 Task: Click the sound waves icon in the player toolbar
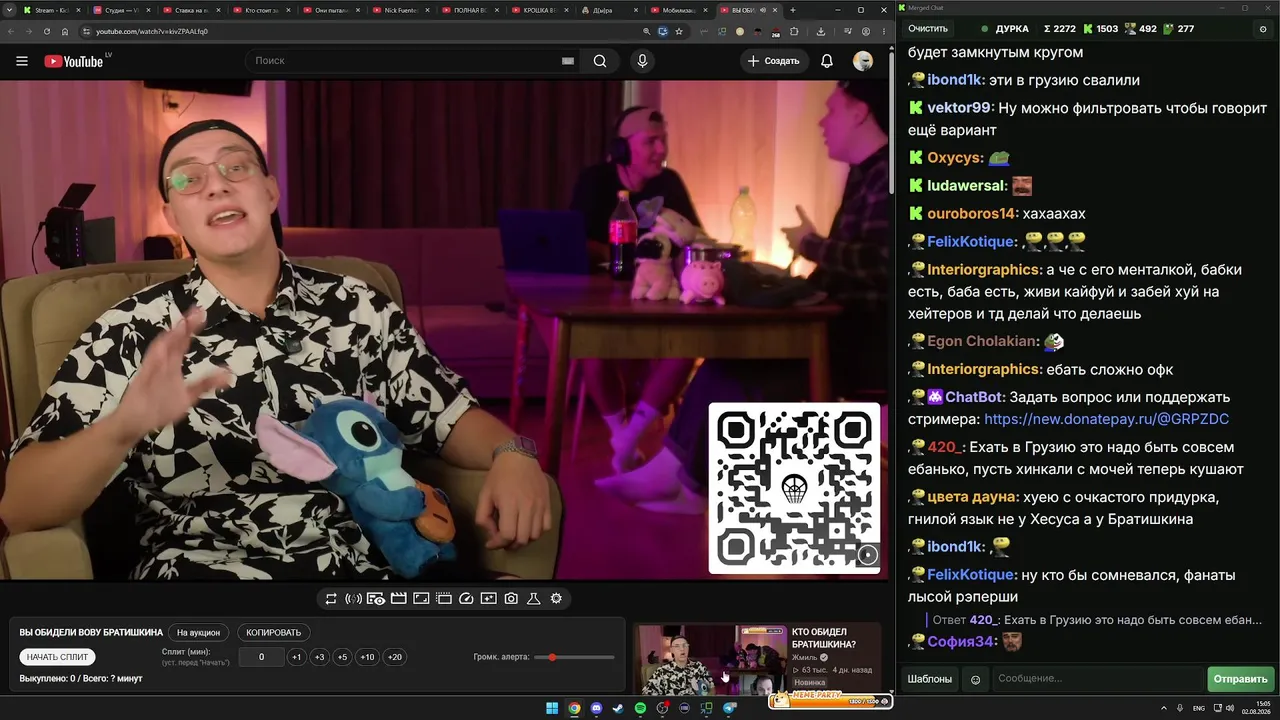353,599
